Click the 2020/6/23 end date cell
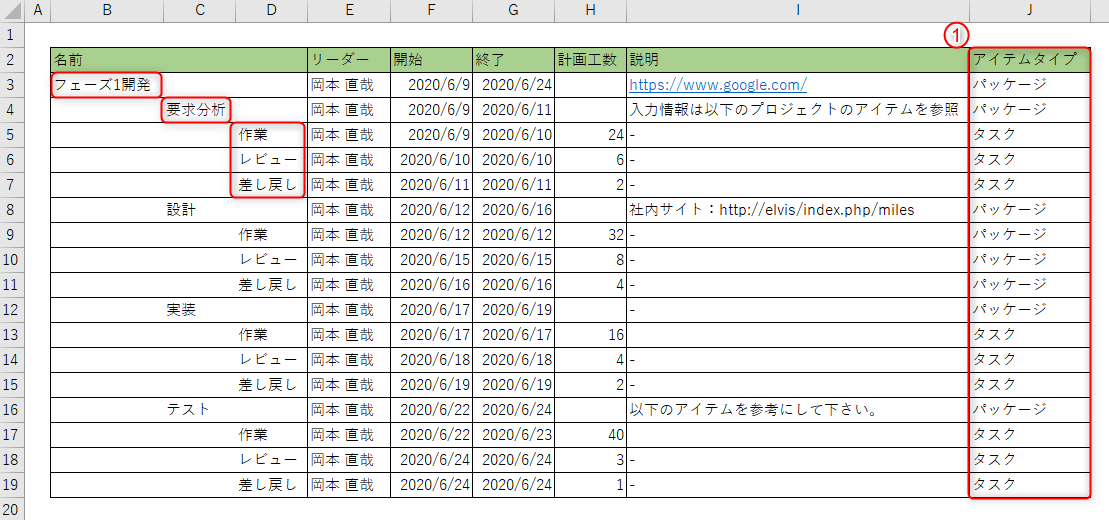The height and width of the screenshot is (520, 1109). coord(516,435)
